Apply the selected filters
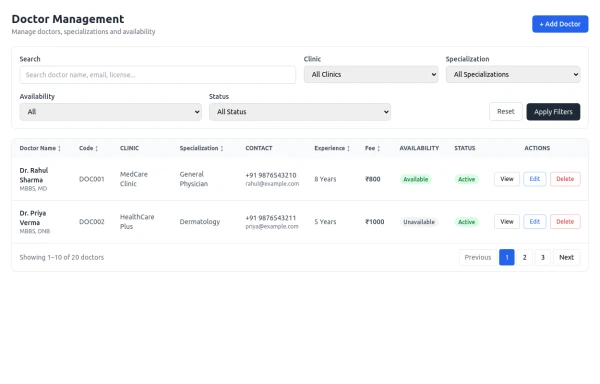This screenshot has height=384, width=600. point(553,112)
